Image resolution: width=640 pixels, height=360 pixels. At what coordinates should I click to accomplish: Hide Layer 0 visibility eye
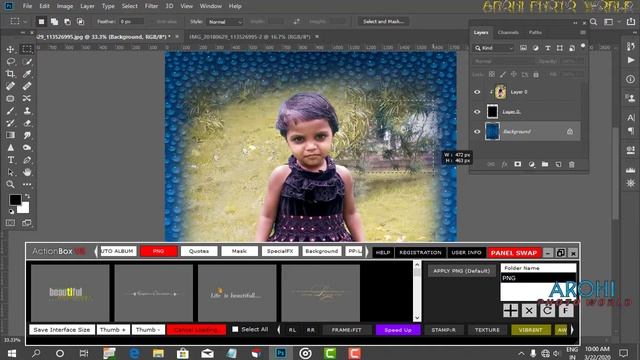coord(477,92)
